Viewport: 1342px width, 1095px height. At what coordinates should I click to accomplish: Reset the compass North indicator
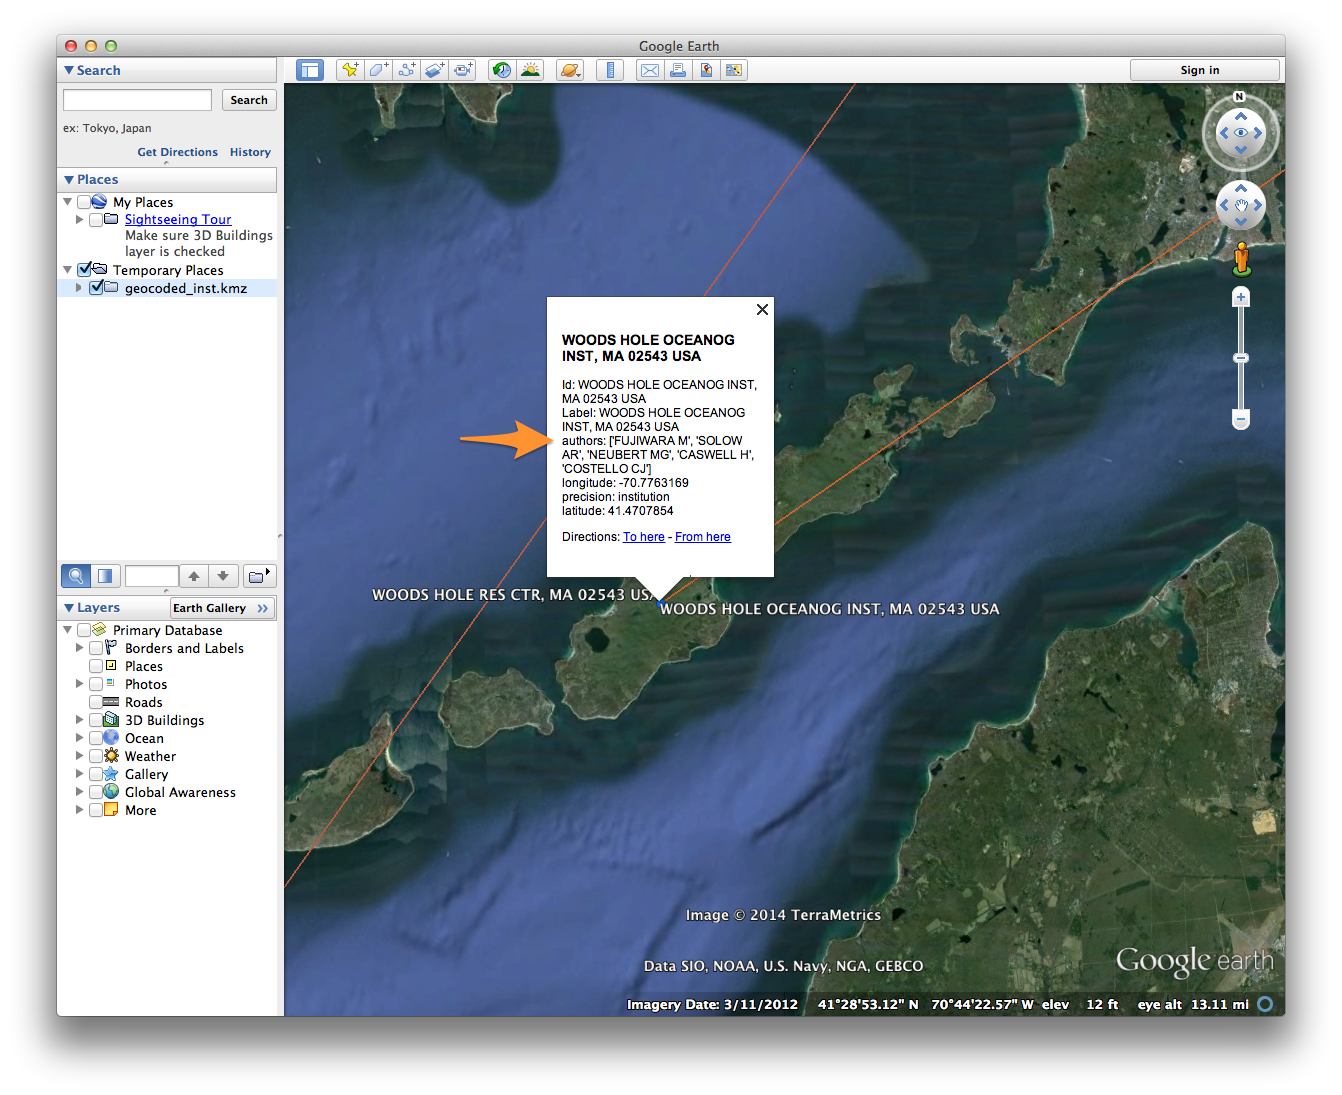(1240, 97)
